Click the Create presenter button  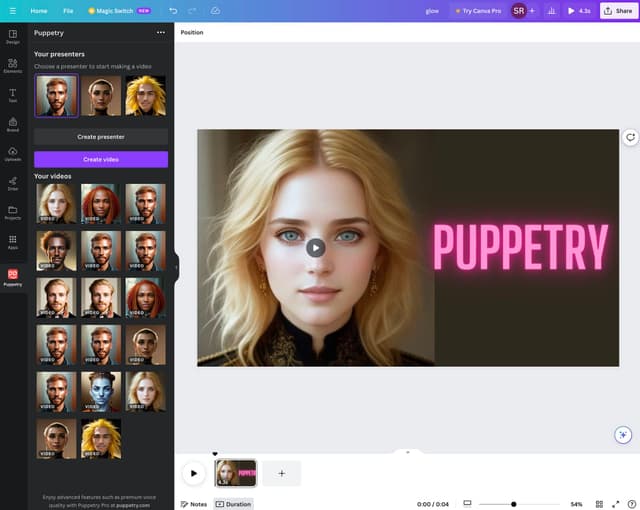coord(101,137)
